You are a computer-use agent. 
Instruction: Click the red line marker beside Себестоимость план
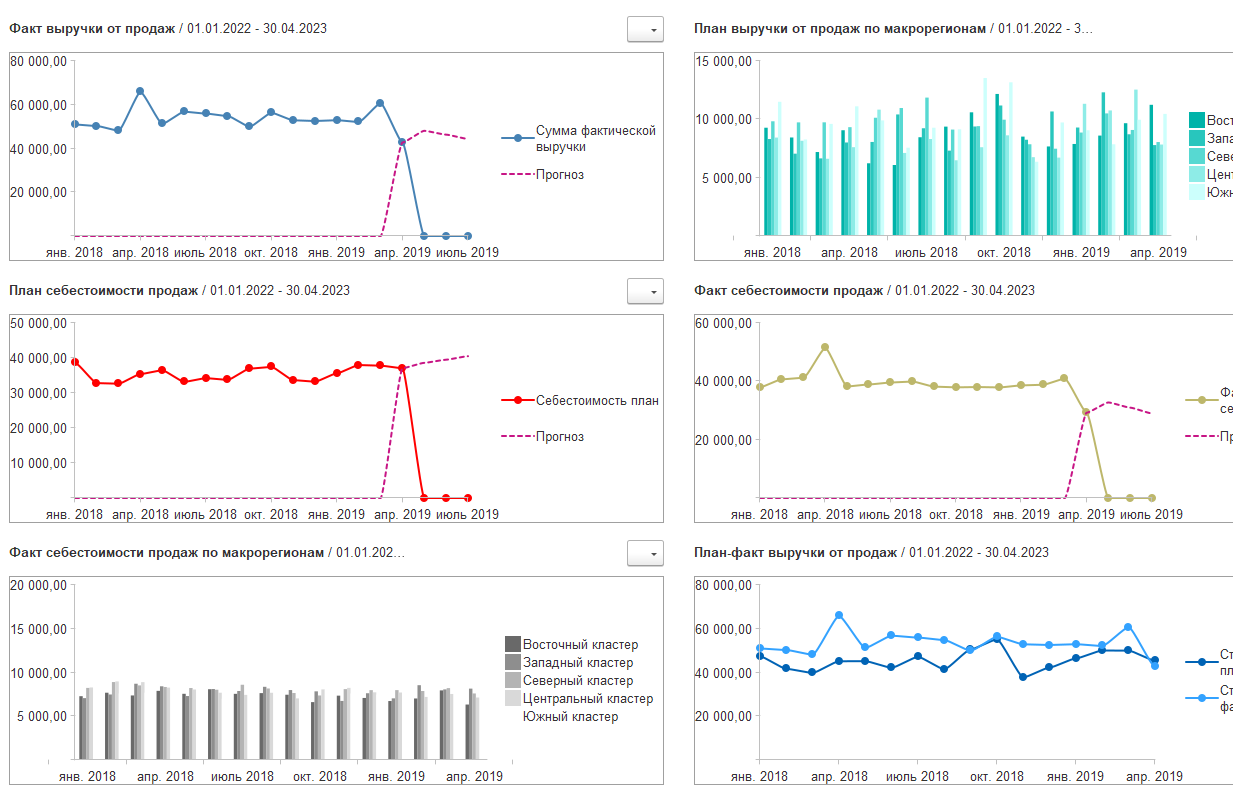[517, 401]
